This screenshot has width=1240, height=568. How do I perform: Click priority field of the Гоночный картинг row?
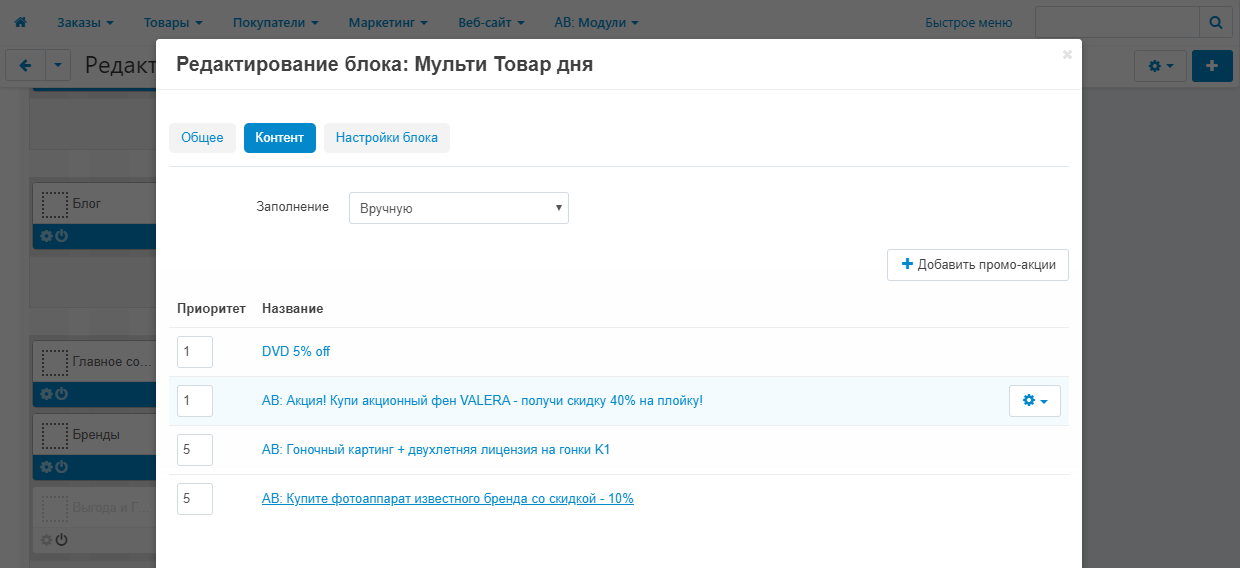tap(194, 450)
